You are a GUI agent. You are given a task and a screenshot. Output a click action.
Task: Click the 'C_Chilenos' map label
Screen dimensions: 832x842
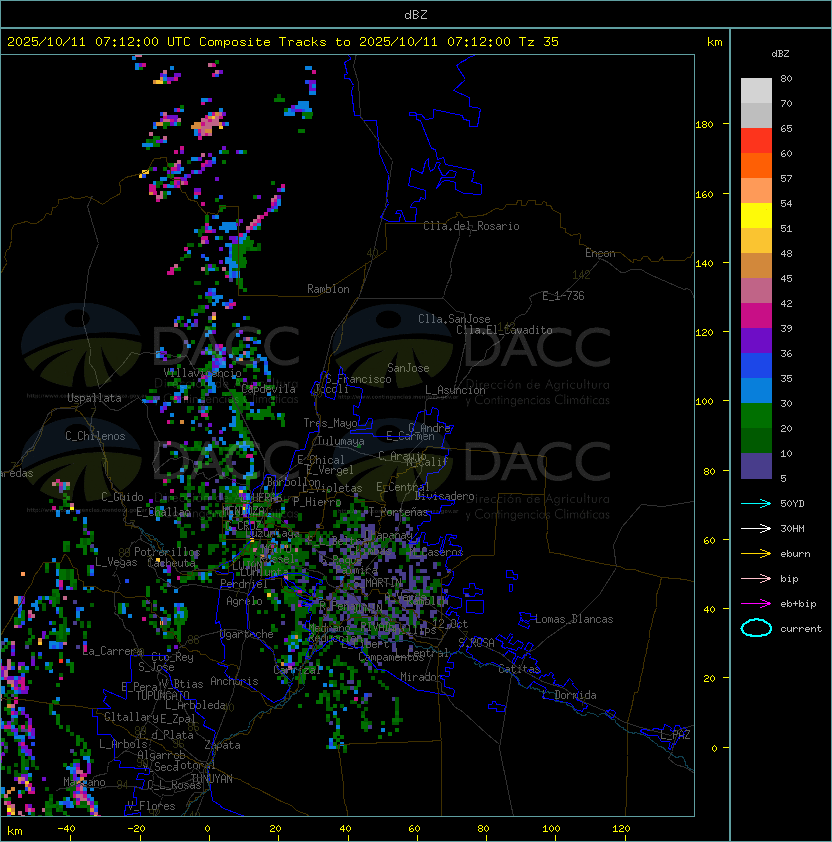point(95,436)
